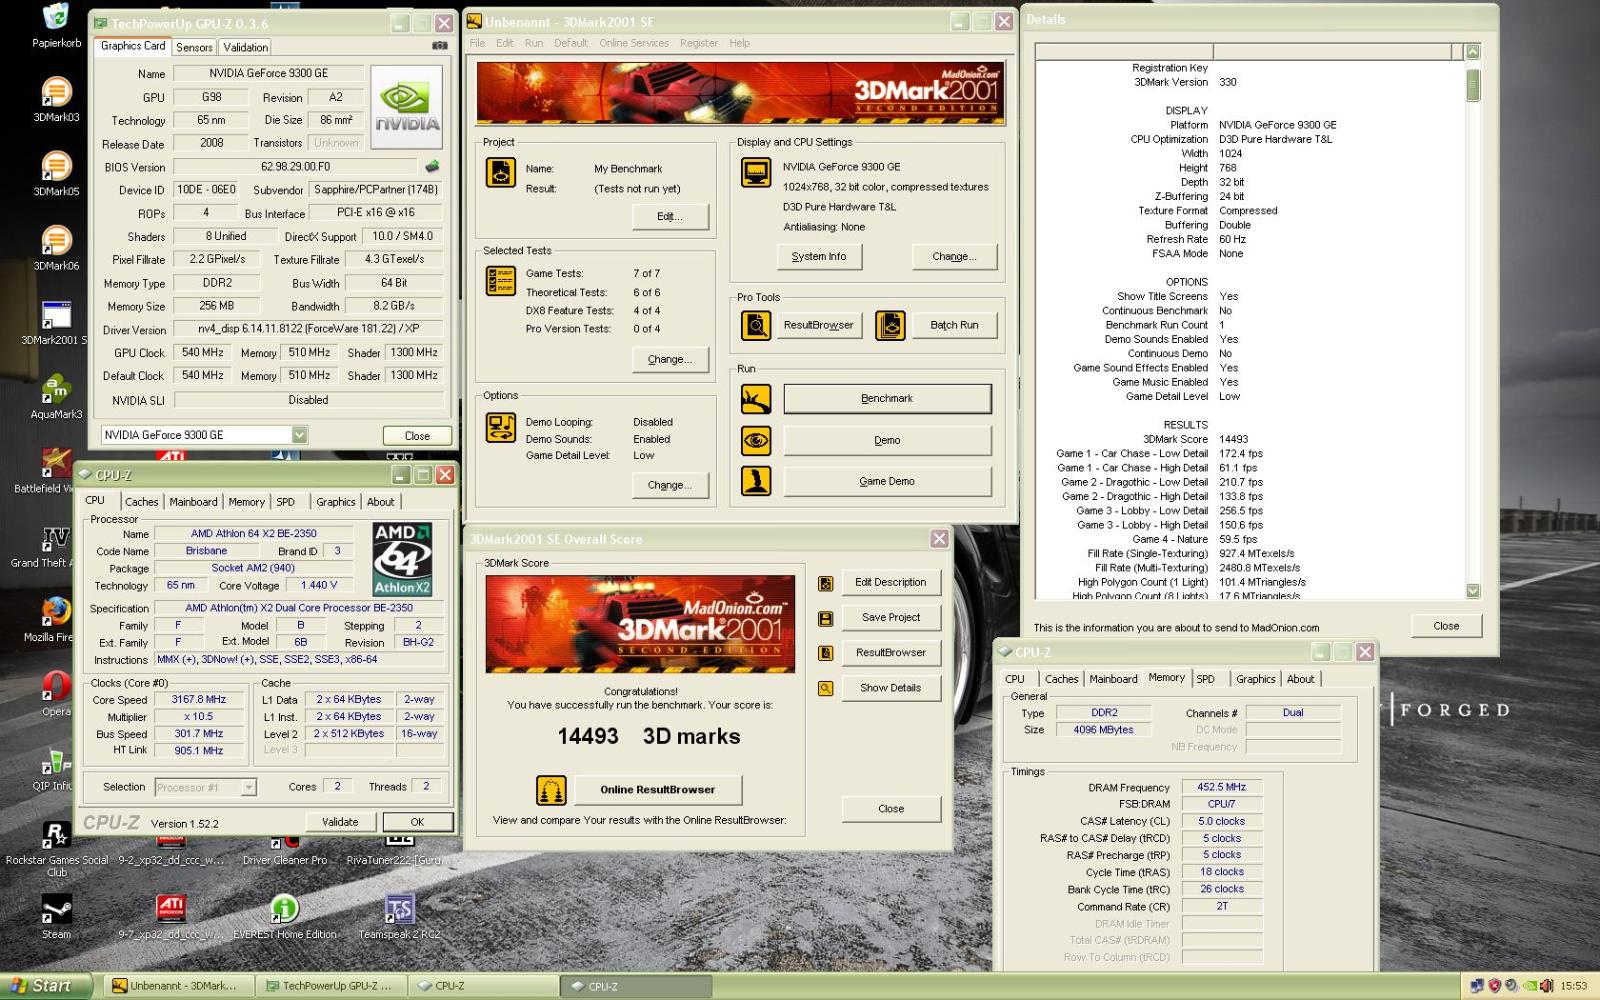Open SPD tab in right CPU-Z Memory window
This screenshot has height=1000, width=1600.
pyautogui.click(x=1206, y=679)
